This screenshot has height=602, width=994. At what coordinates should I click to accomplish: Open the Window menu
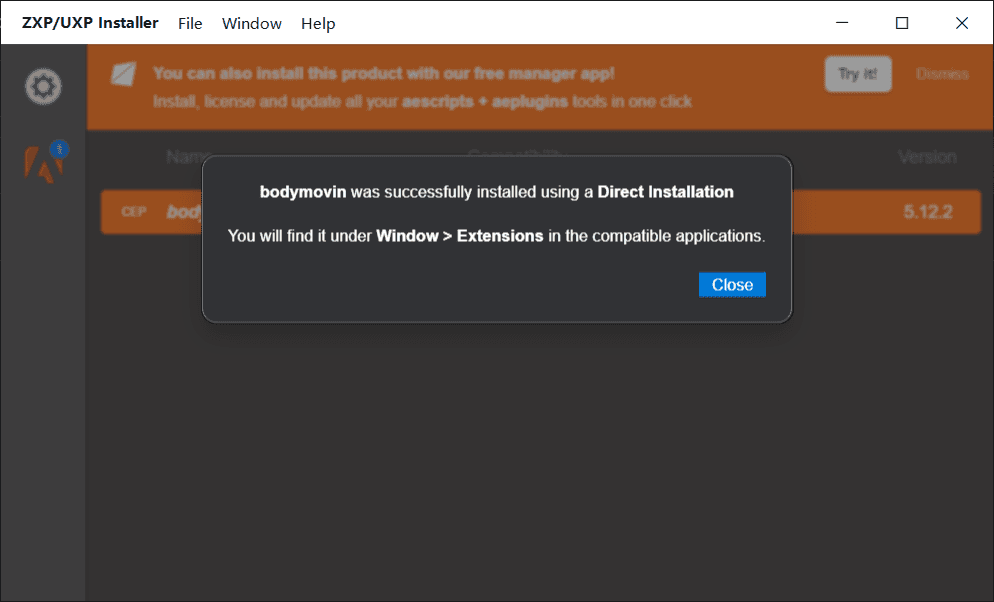(x=252, y=23)
